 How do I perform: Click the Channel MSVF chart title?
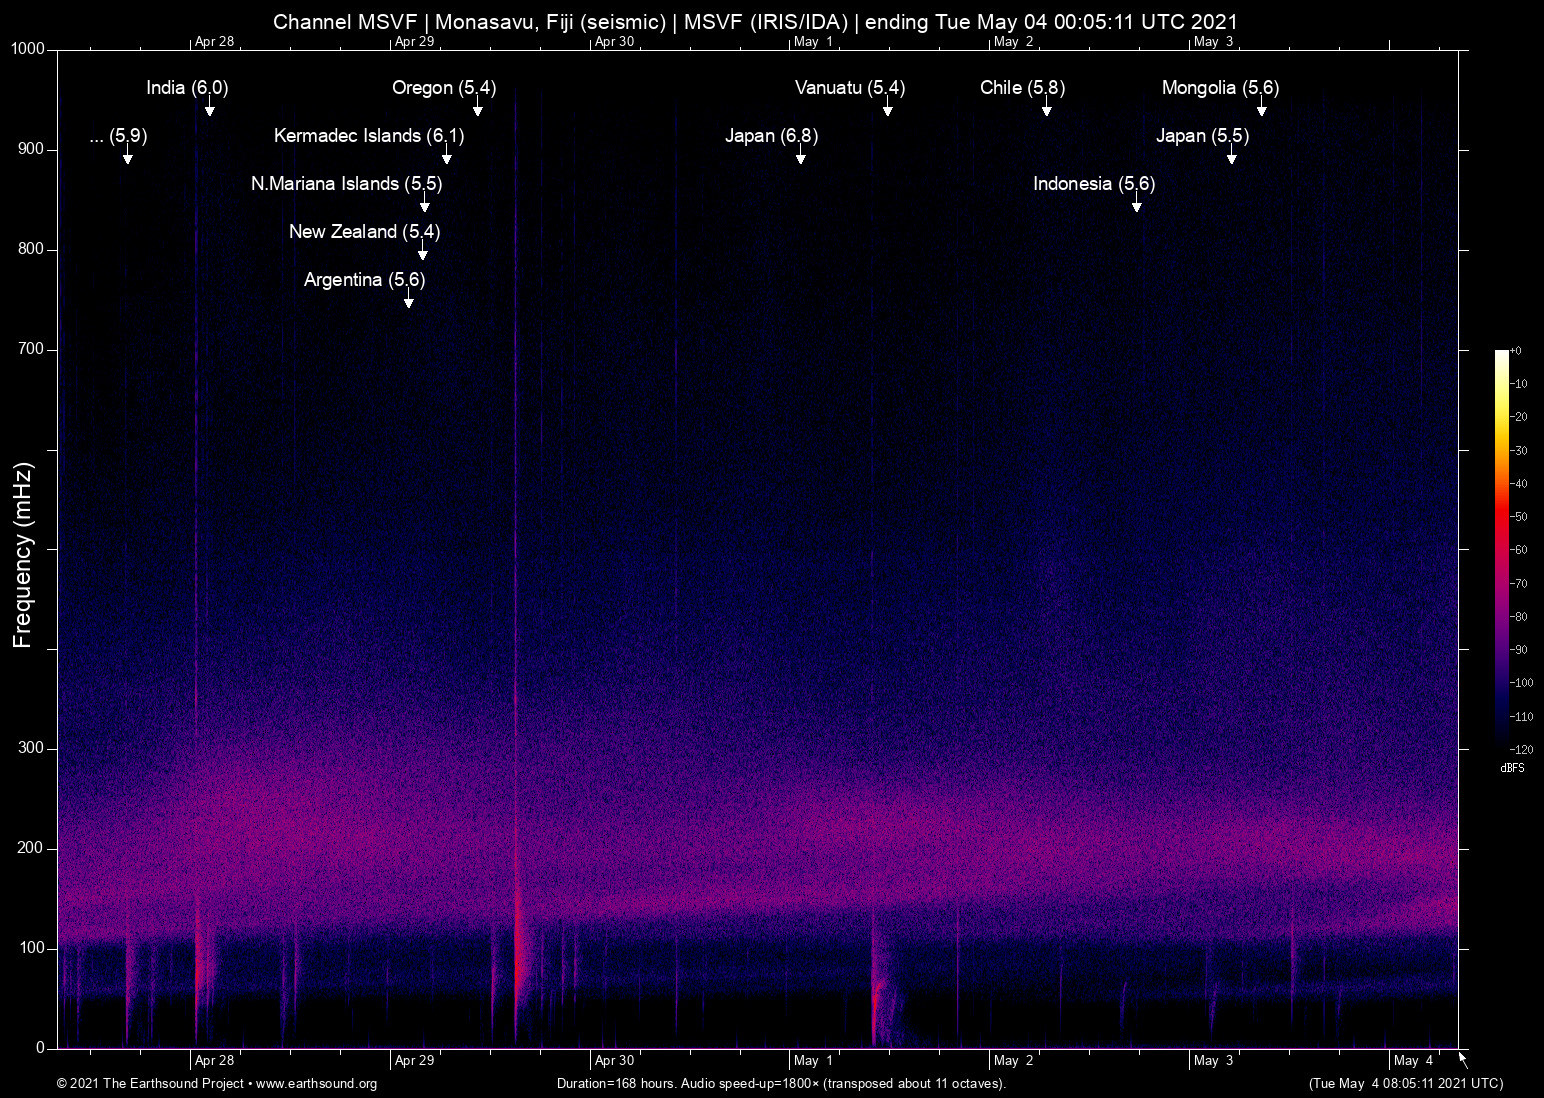[x=755, y=21]
